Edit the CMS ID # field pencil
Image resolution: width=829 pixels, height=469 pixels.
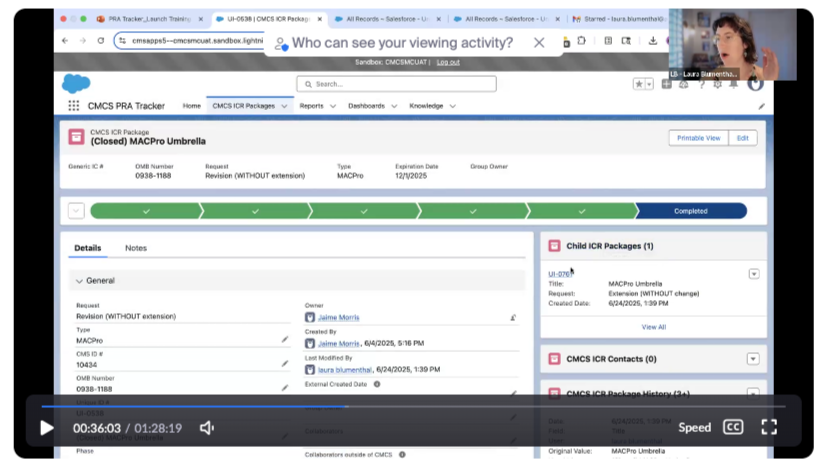pos(285,364)
